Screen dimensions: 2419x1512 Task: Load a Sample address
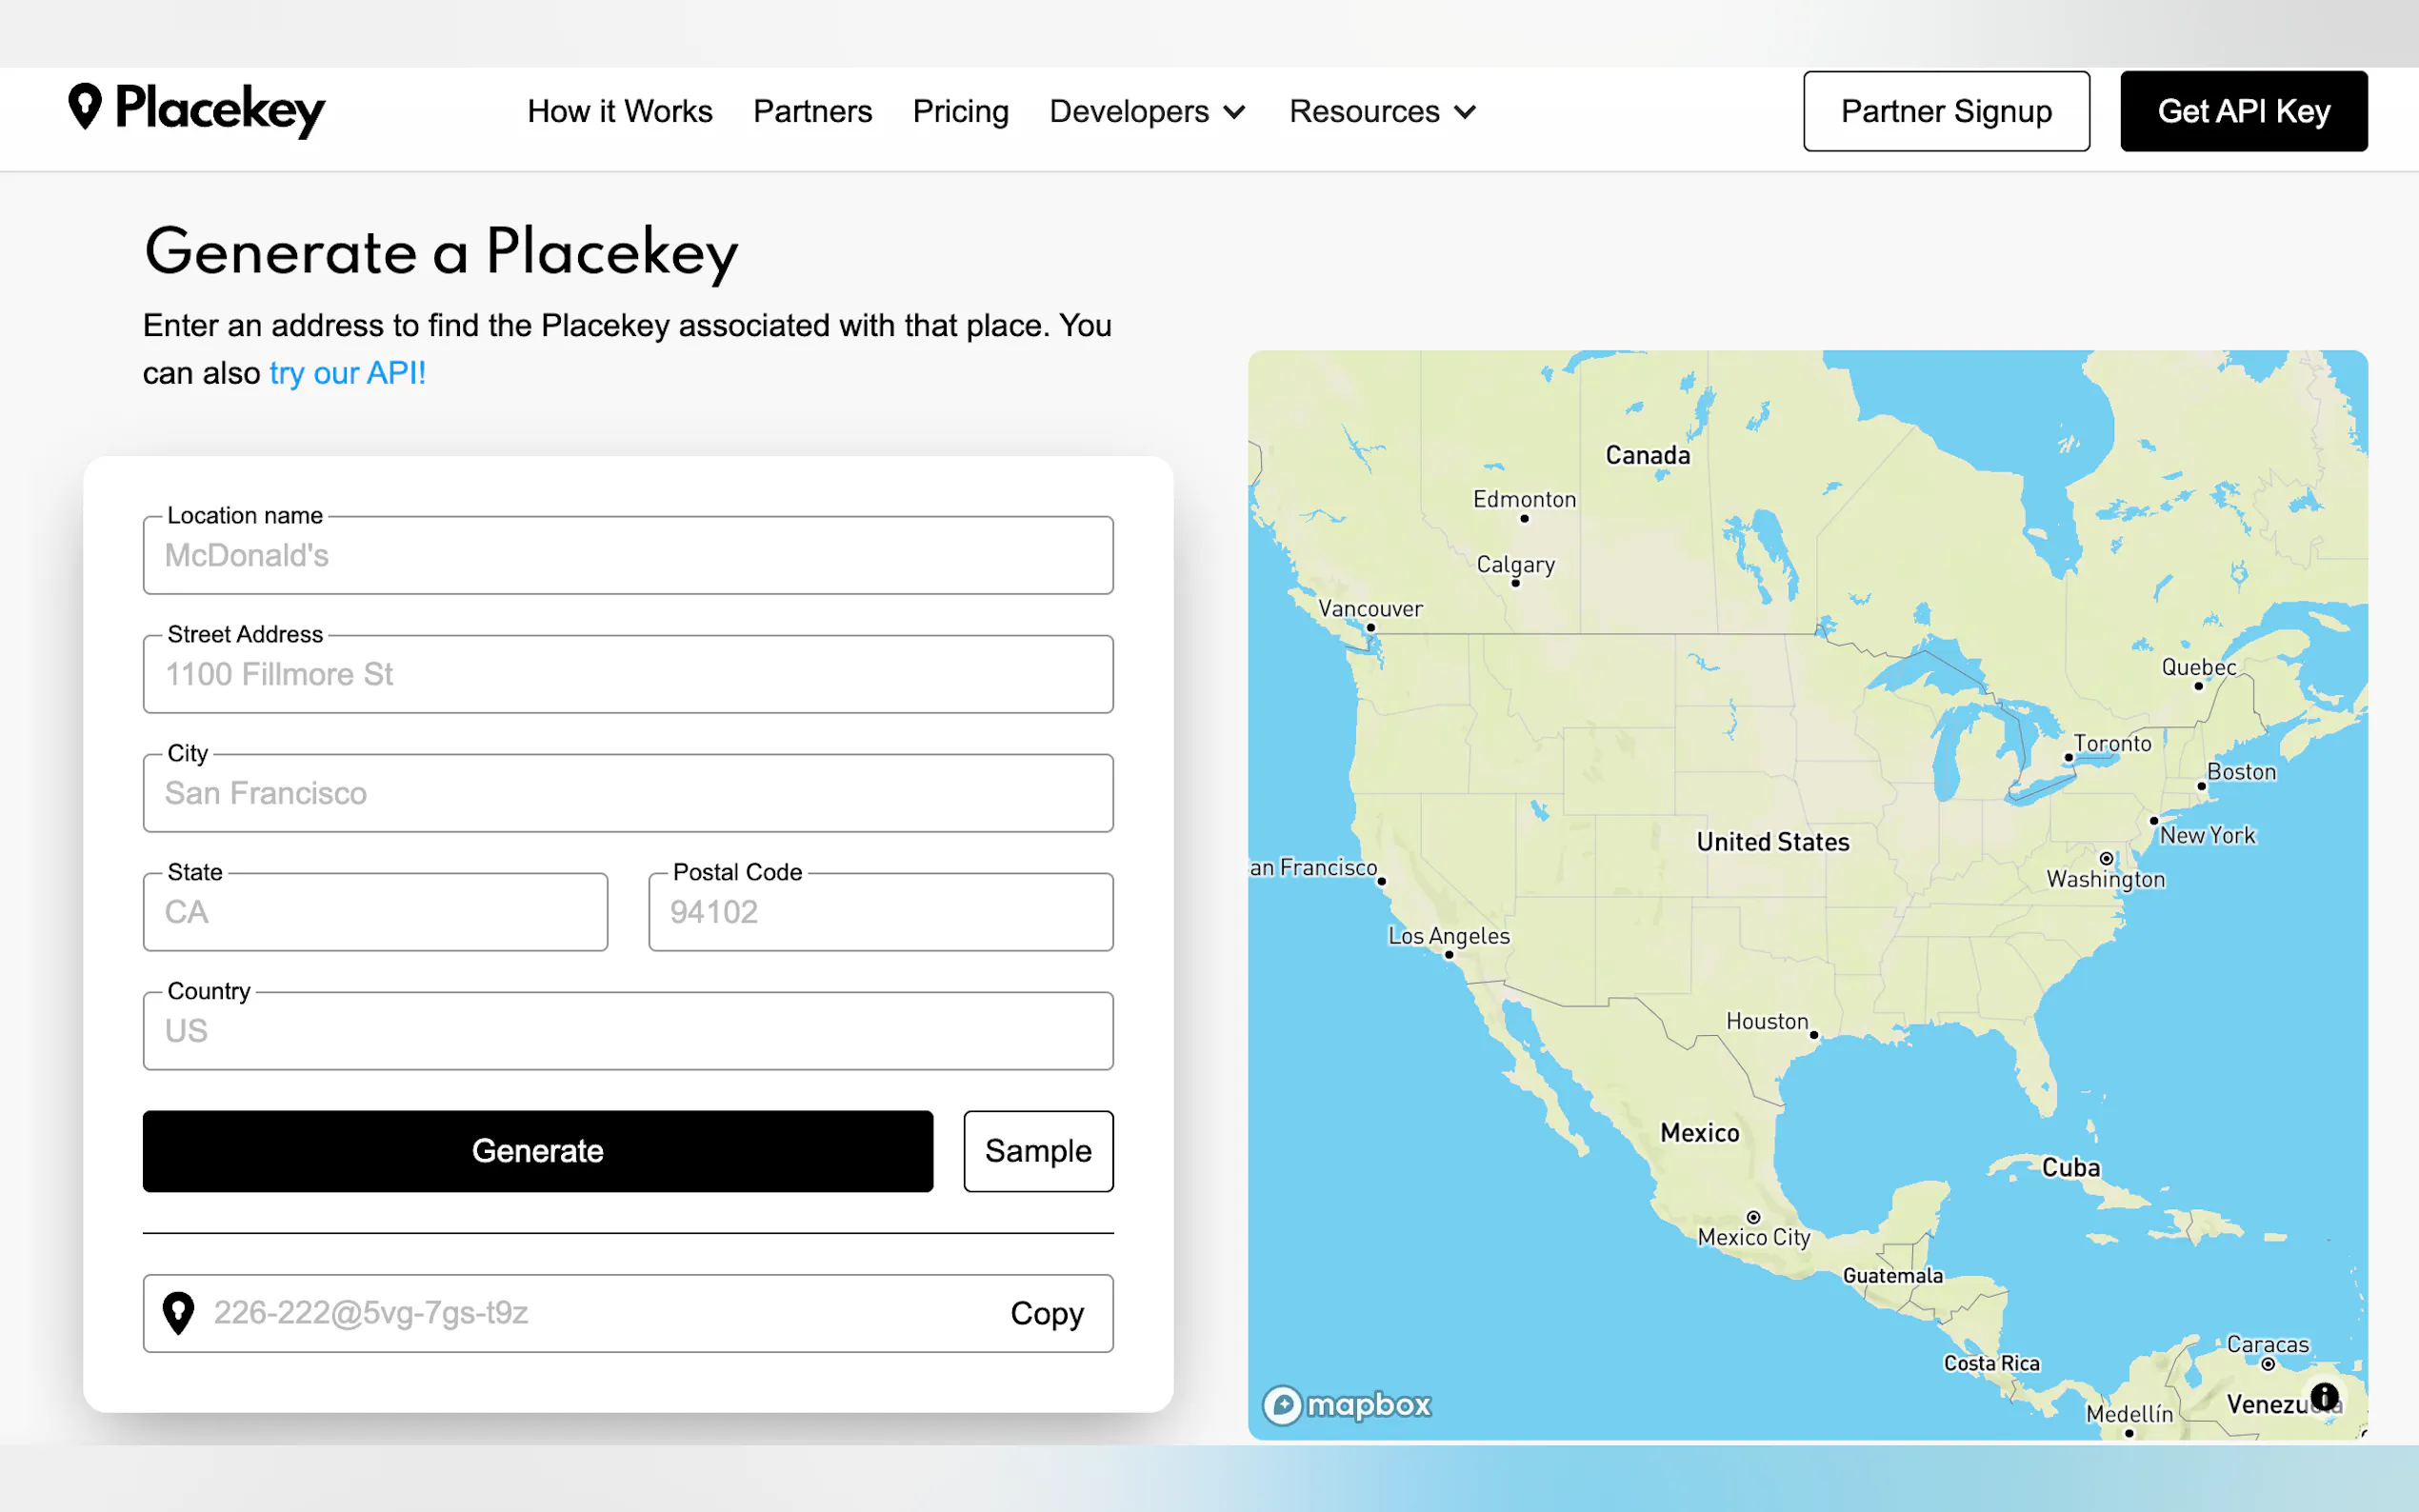click(x=1037, y=1151)
